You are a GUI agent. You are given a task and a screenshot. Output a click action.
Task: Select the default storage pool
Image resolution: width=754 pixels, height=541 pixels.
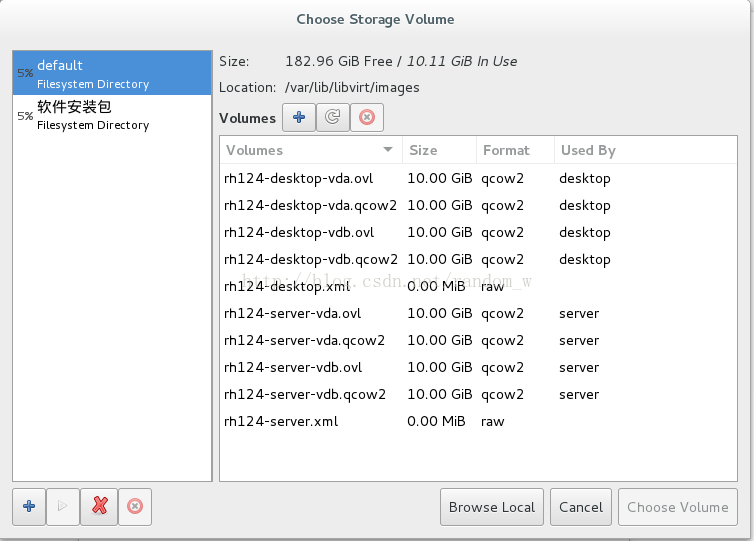coord(112,73)
